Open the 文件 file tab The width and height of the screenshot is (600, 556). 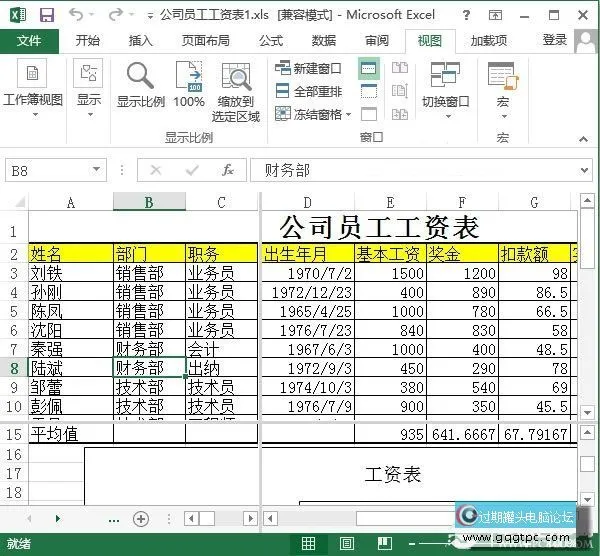(29, 40)
